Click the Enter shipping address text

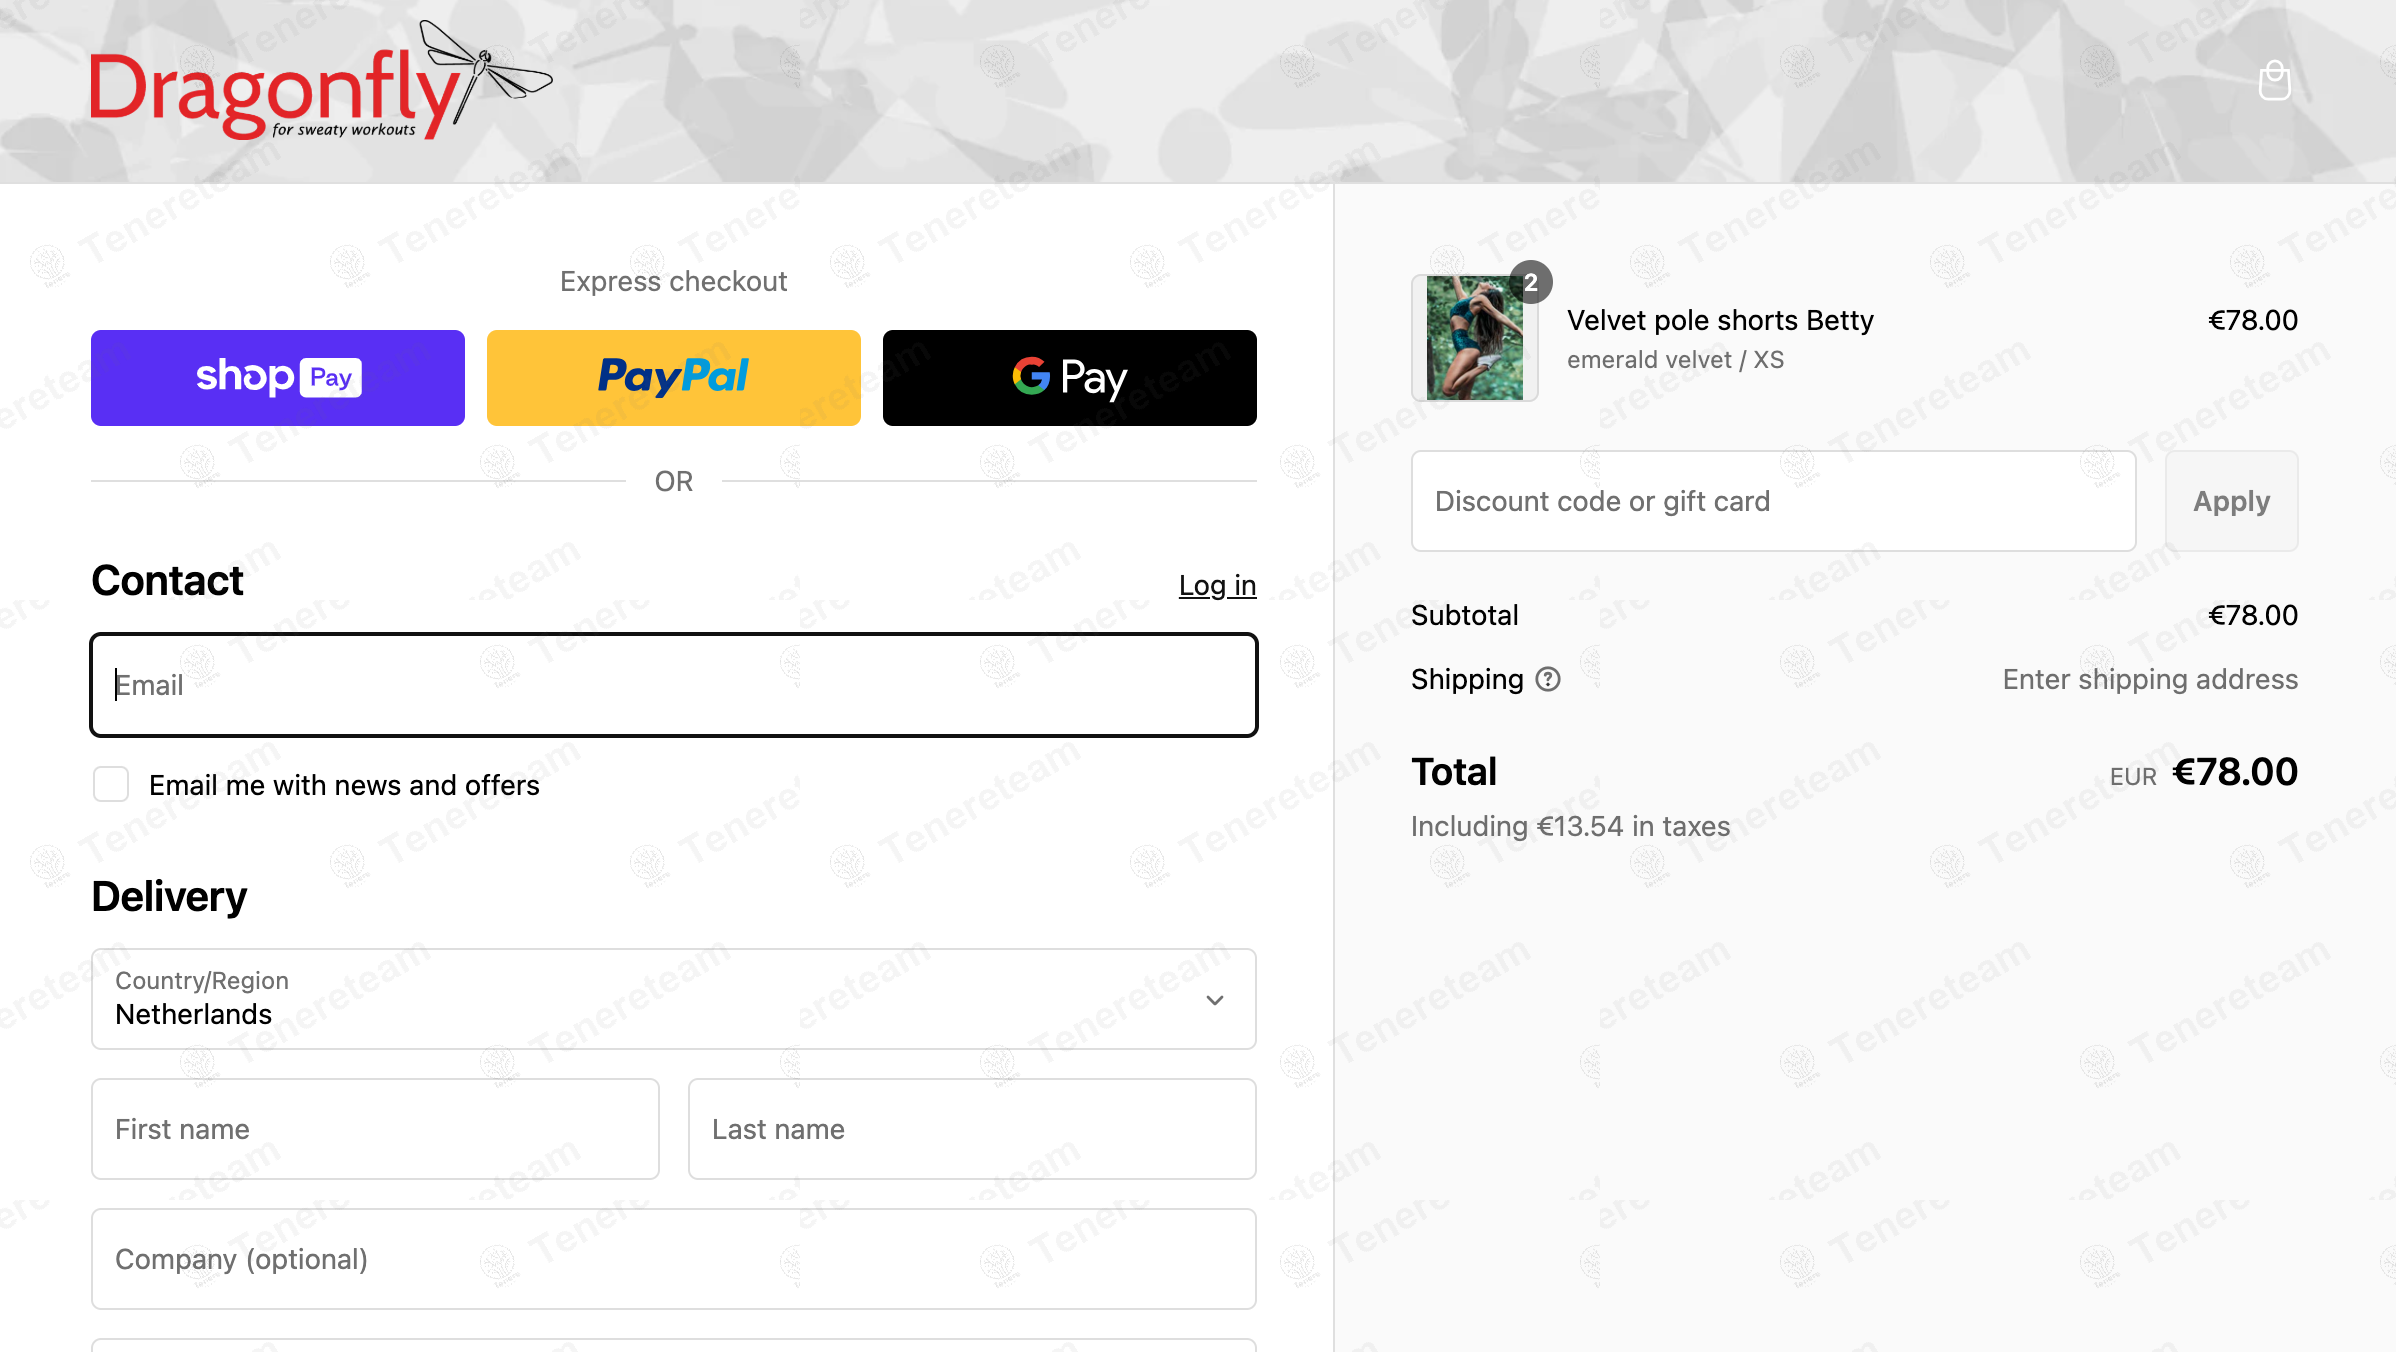tap(2150, 679)
